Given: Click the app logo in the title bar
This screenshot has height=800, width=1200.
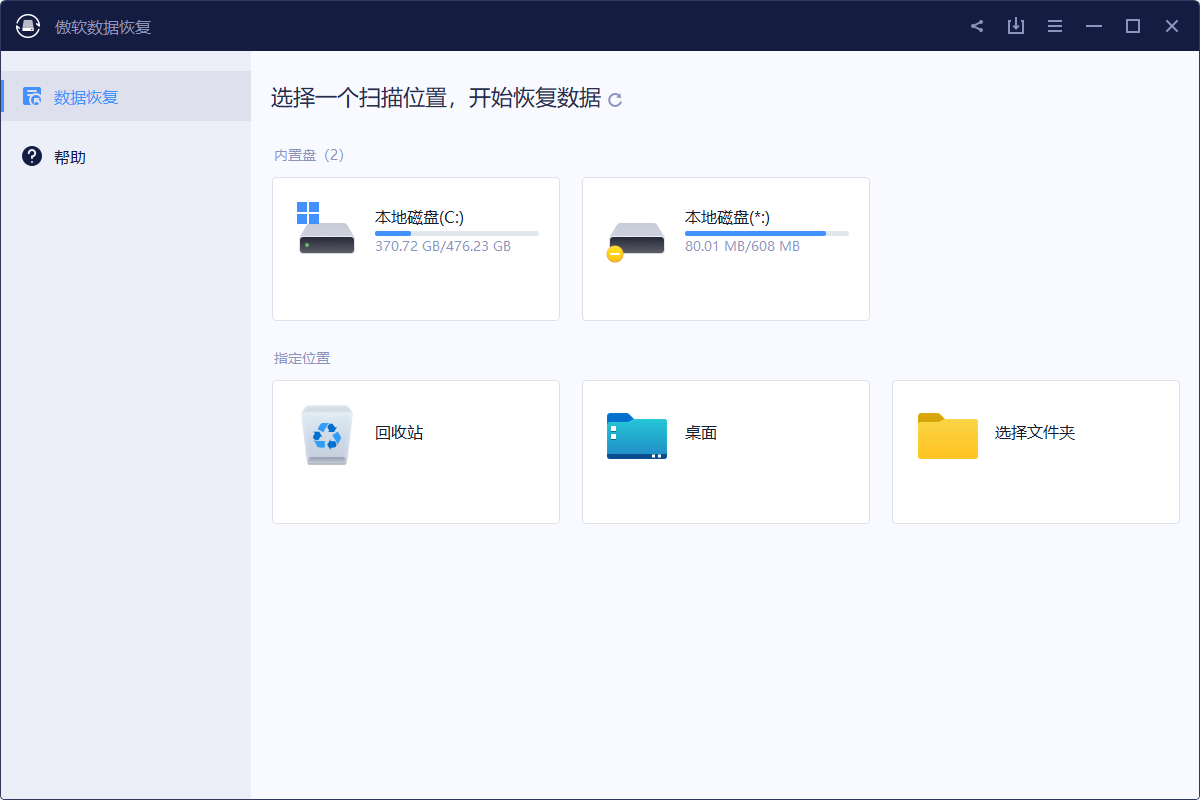Looking at the screenshot, I should pos(27,25).
